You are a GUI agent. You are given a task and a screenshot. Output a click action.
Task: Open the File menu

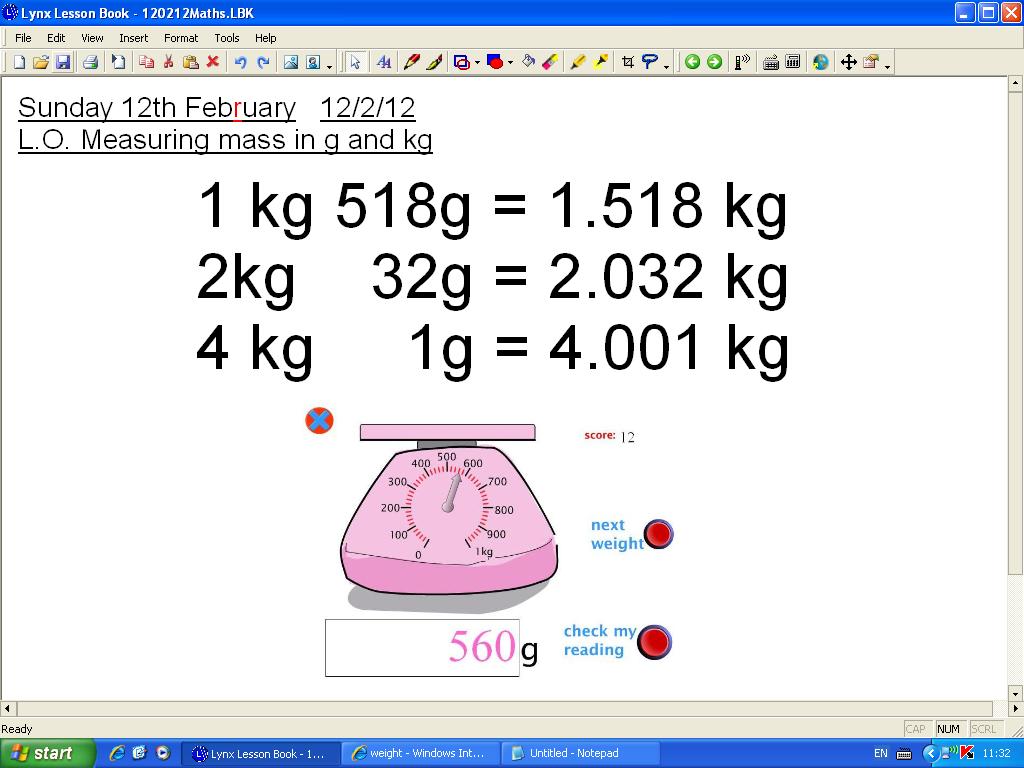click(x=23, y=38)
